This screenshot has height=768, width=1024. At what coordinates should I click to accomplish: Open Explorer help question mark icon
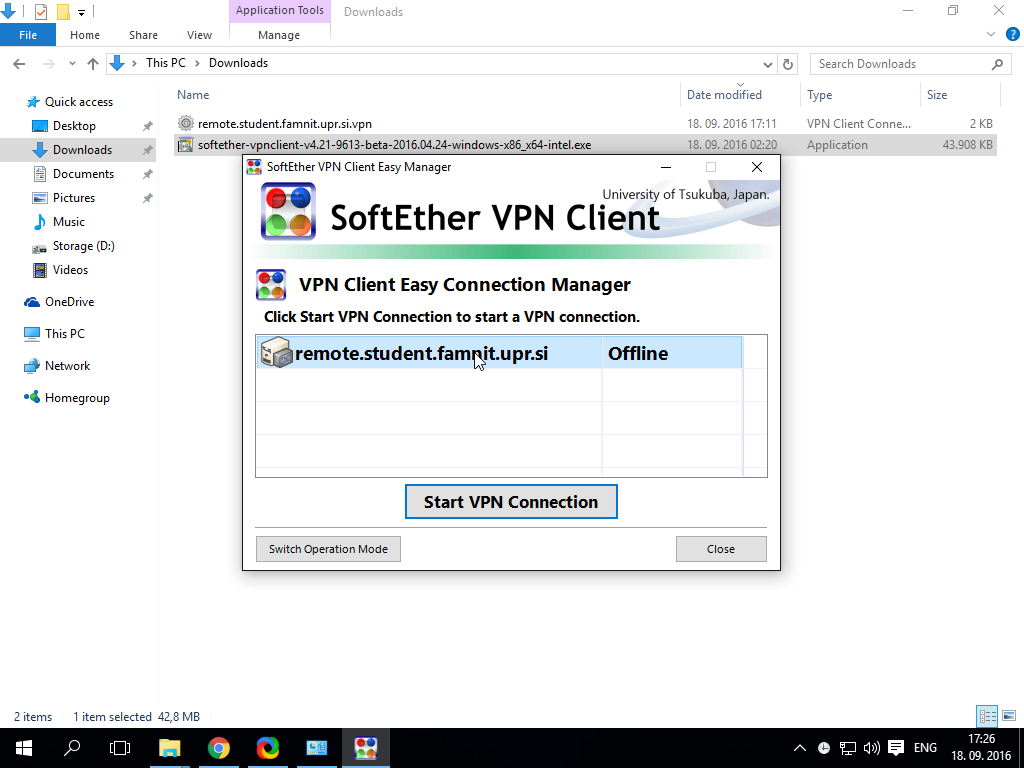coord(1012,34)
